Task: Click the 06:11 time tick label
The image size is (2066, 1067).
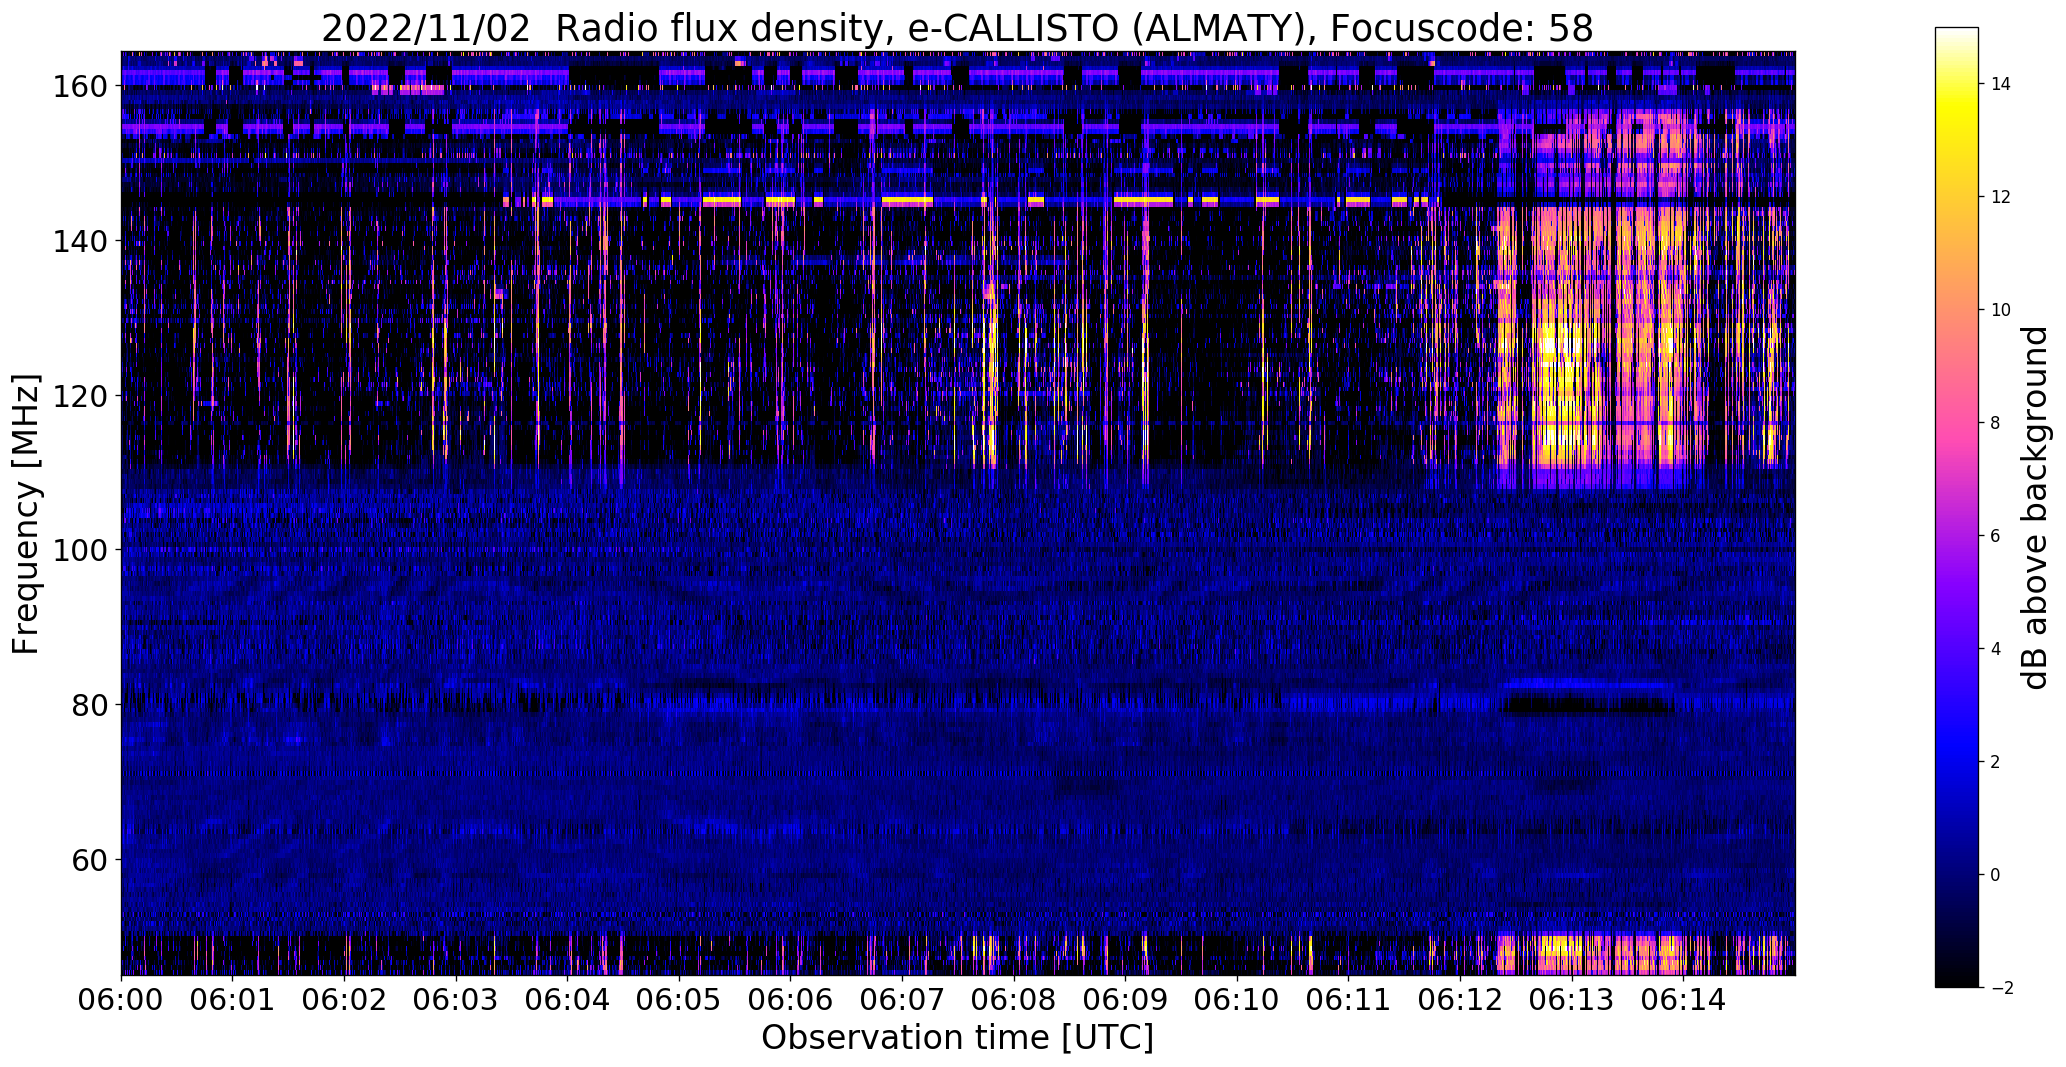Action: point(1349,1000)
